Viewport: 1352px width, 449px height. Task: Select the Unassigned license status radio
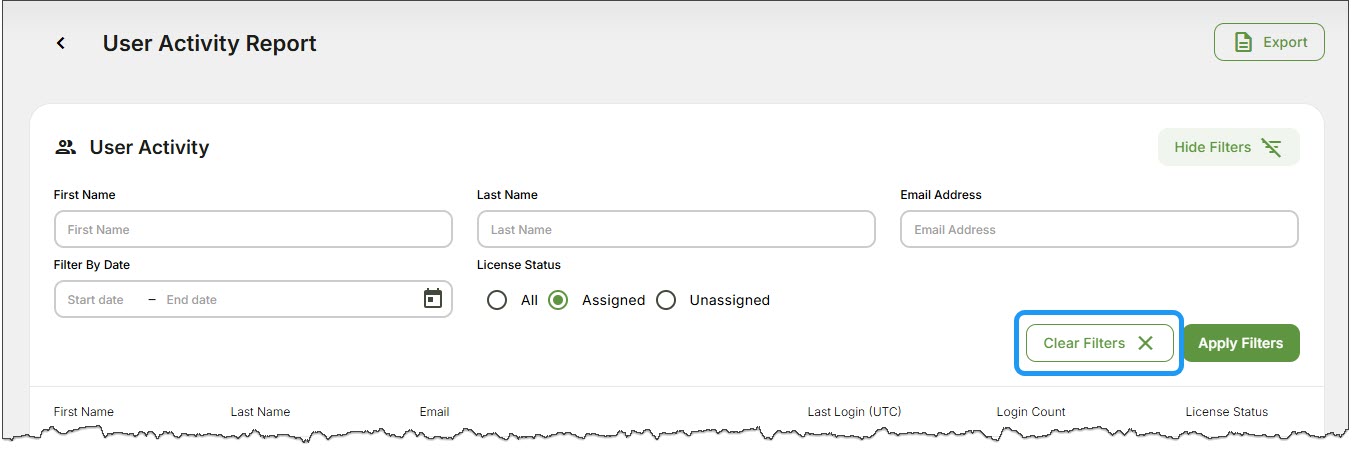tap(666, 300)
